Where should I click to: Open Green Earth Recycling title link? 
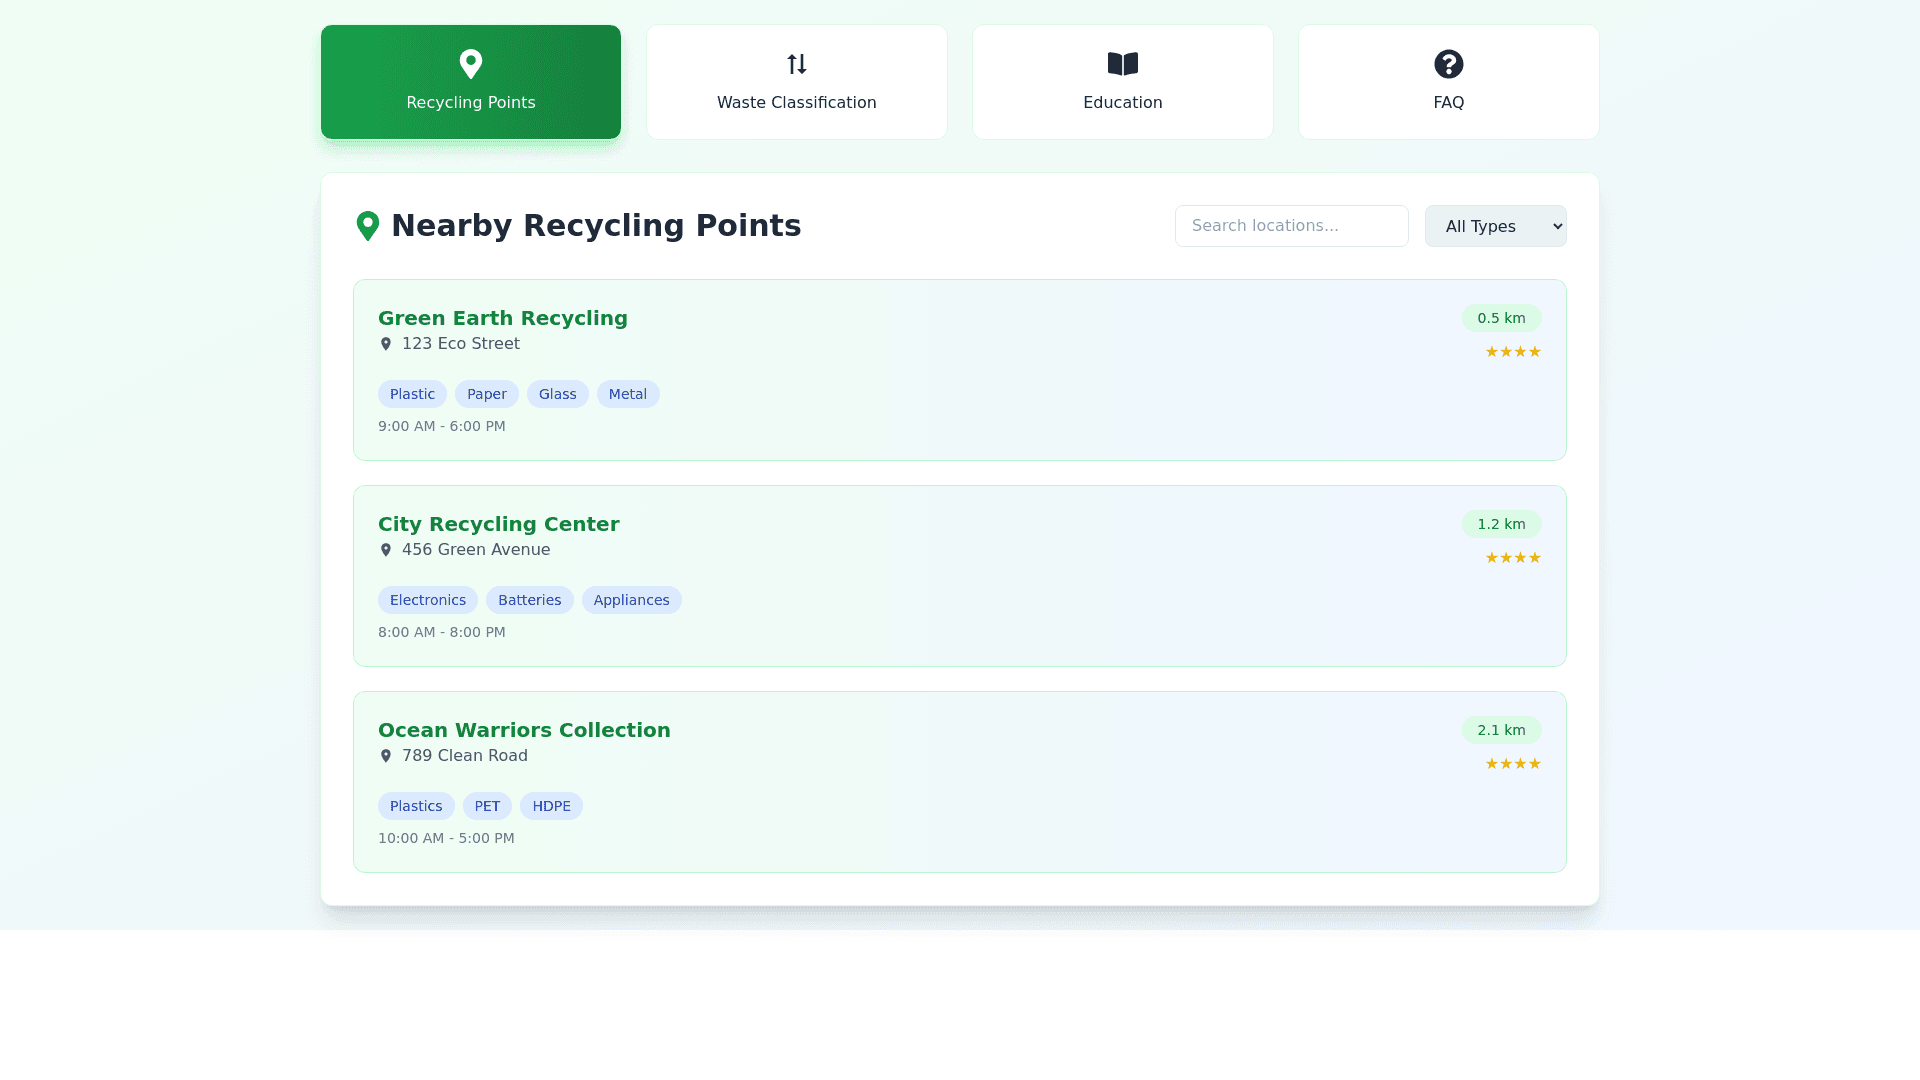point(502,318)
